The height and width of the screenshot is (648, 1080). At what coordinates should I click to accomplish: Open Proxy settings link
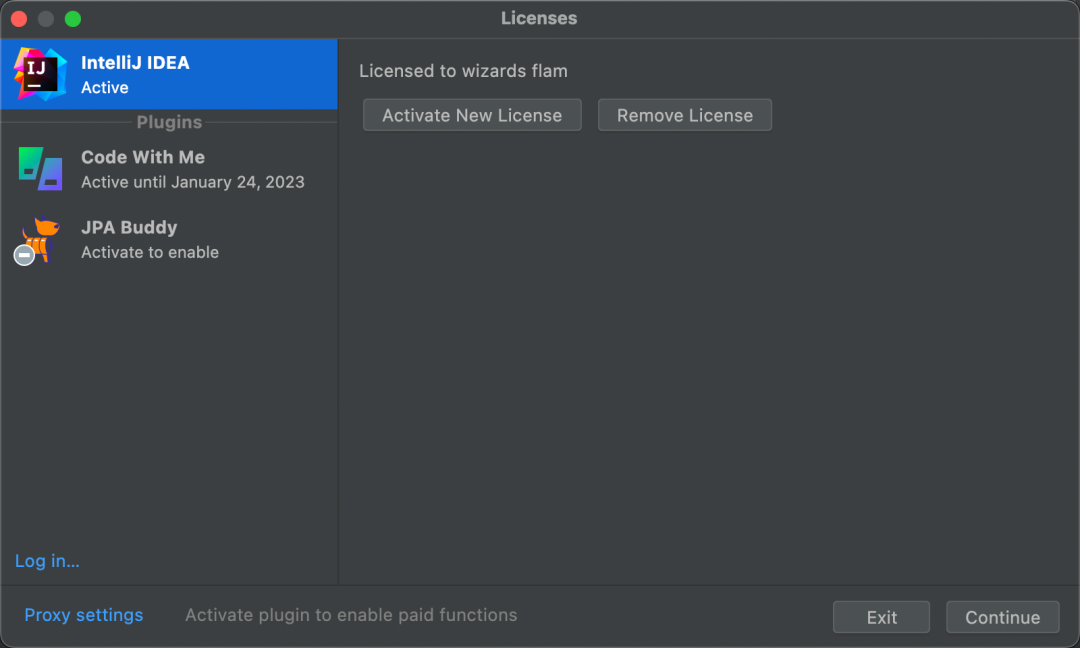83,615
